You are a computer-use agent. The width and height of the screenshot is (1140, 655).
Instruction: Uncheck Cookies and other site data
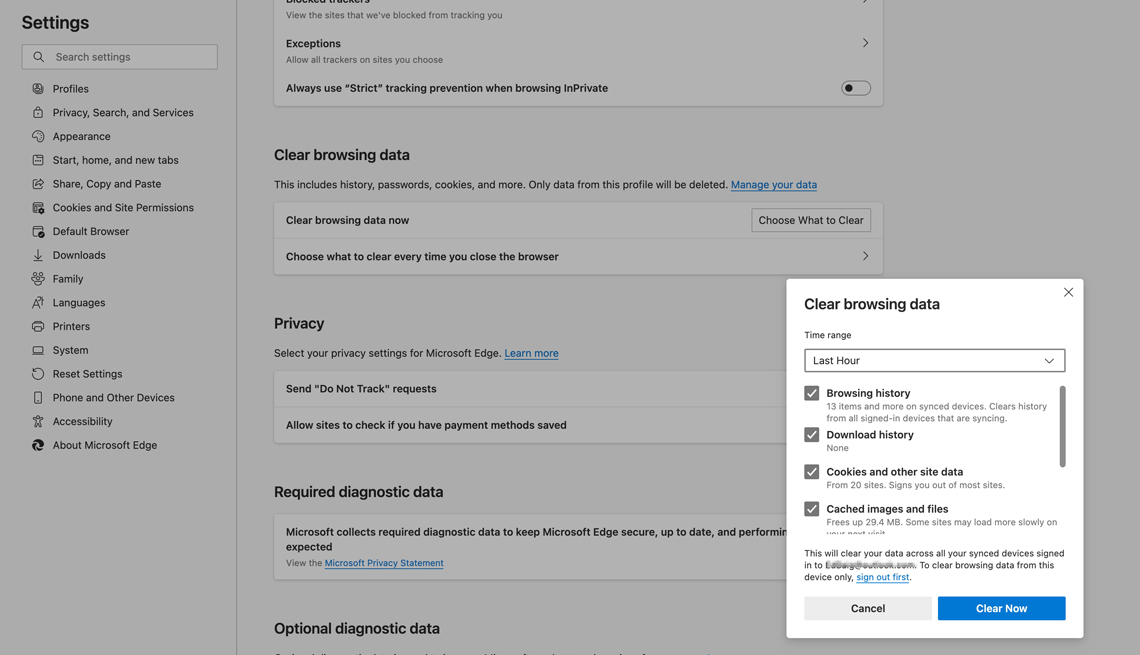click(x=812, y=472)
